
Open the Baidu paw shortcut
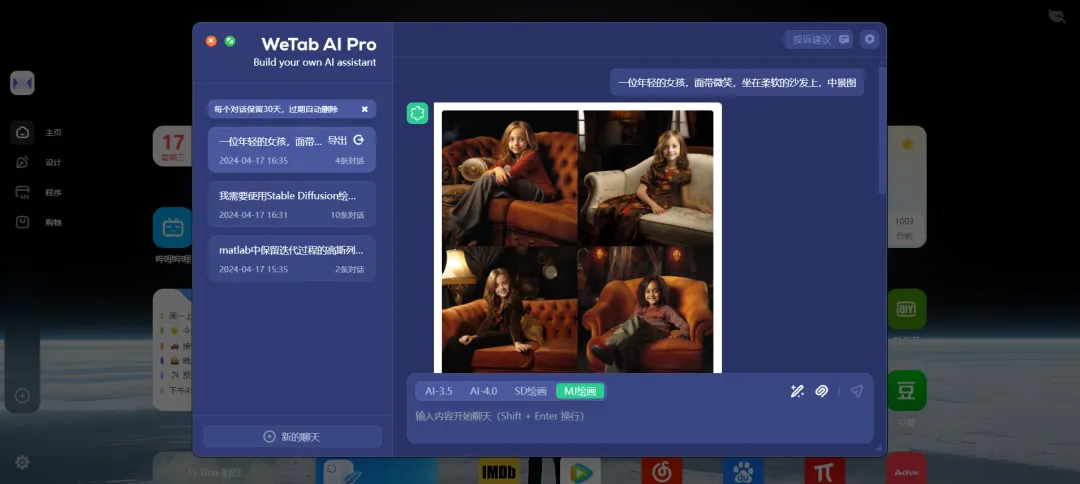(x=743, y=471)
